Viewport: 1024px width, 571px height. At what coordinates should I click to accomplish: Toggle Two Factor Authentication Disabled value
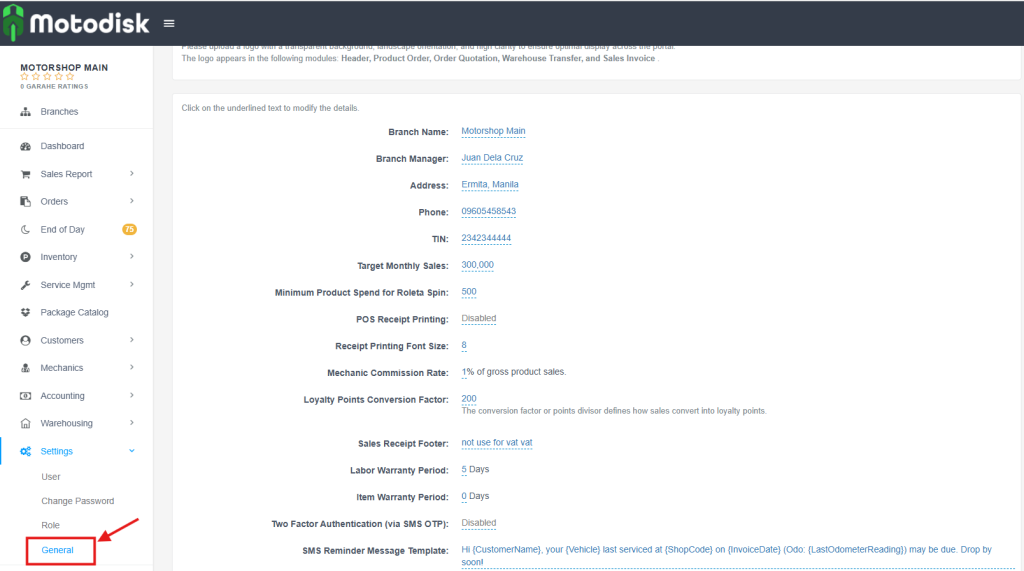tap(478, 523)
